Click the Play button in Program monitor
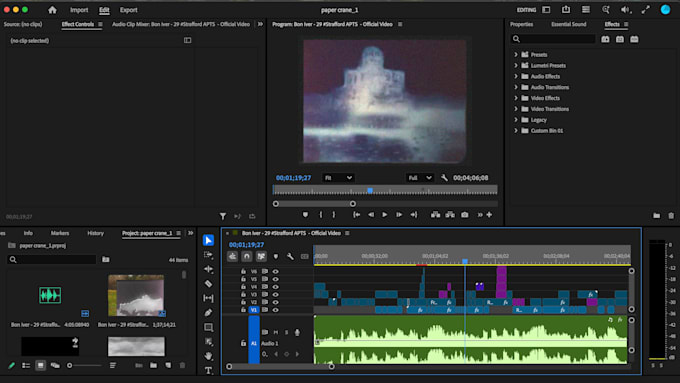Image resolution: width=680 pixels, height=383 pixels. 385,215
